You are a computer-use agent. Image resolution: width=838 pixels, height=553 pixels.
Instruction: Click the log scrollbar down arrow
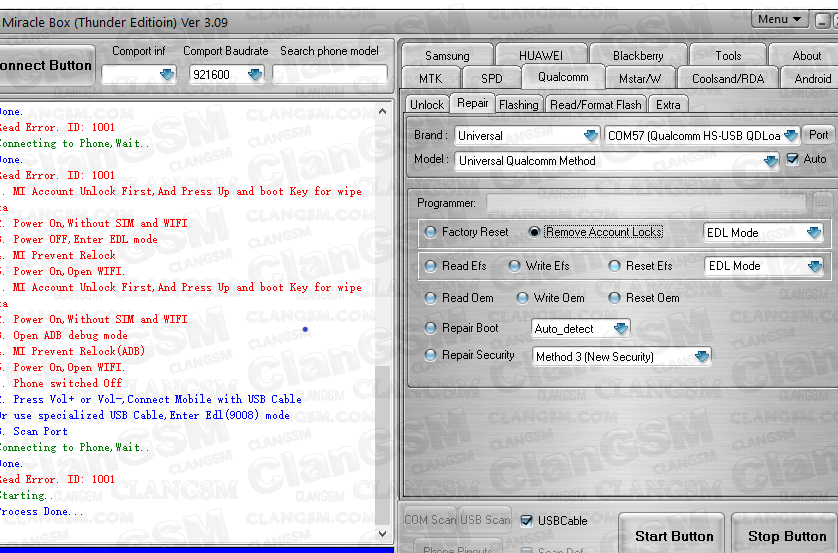383,533
